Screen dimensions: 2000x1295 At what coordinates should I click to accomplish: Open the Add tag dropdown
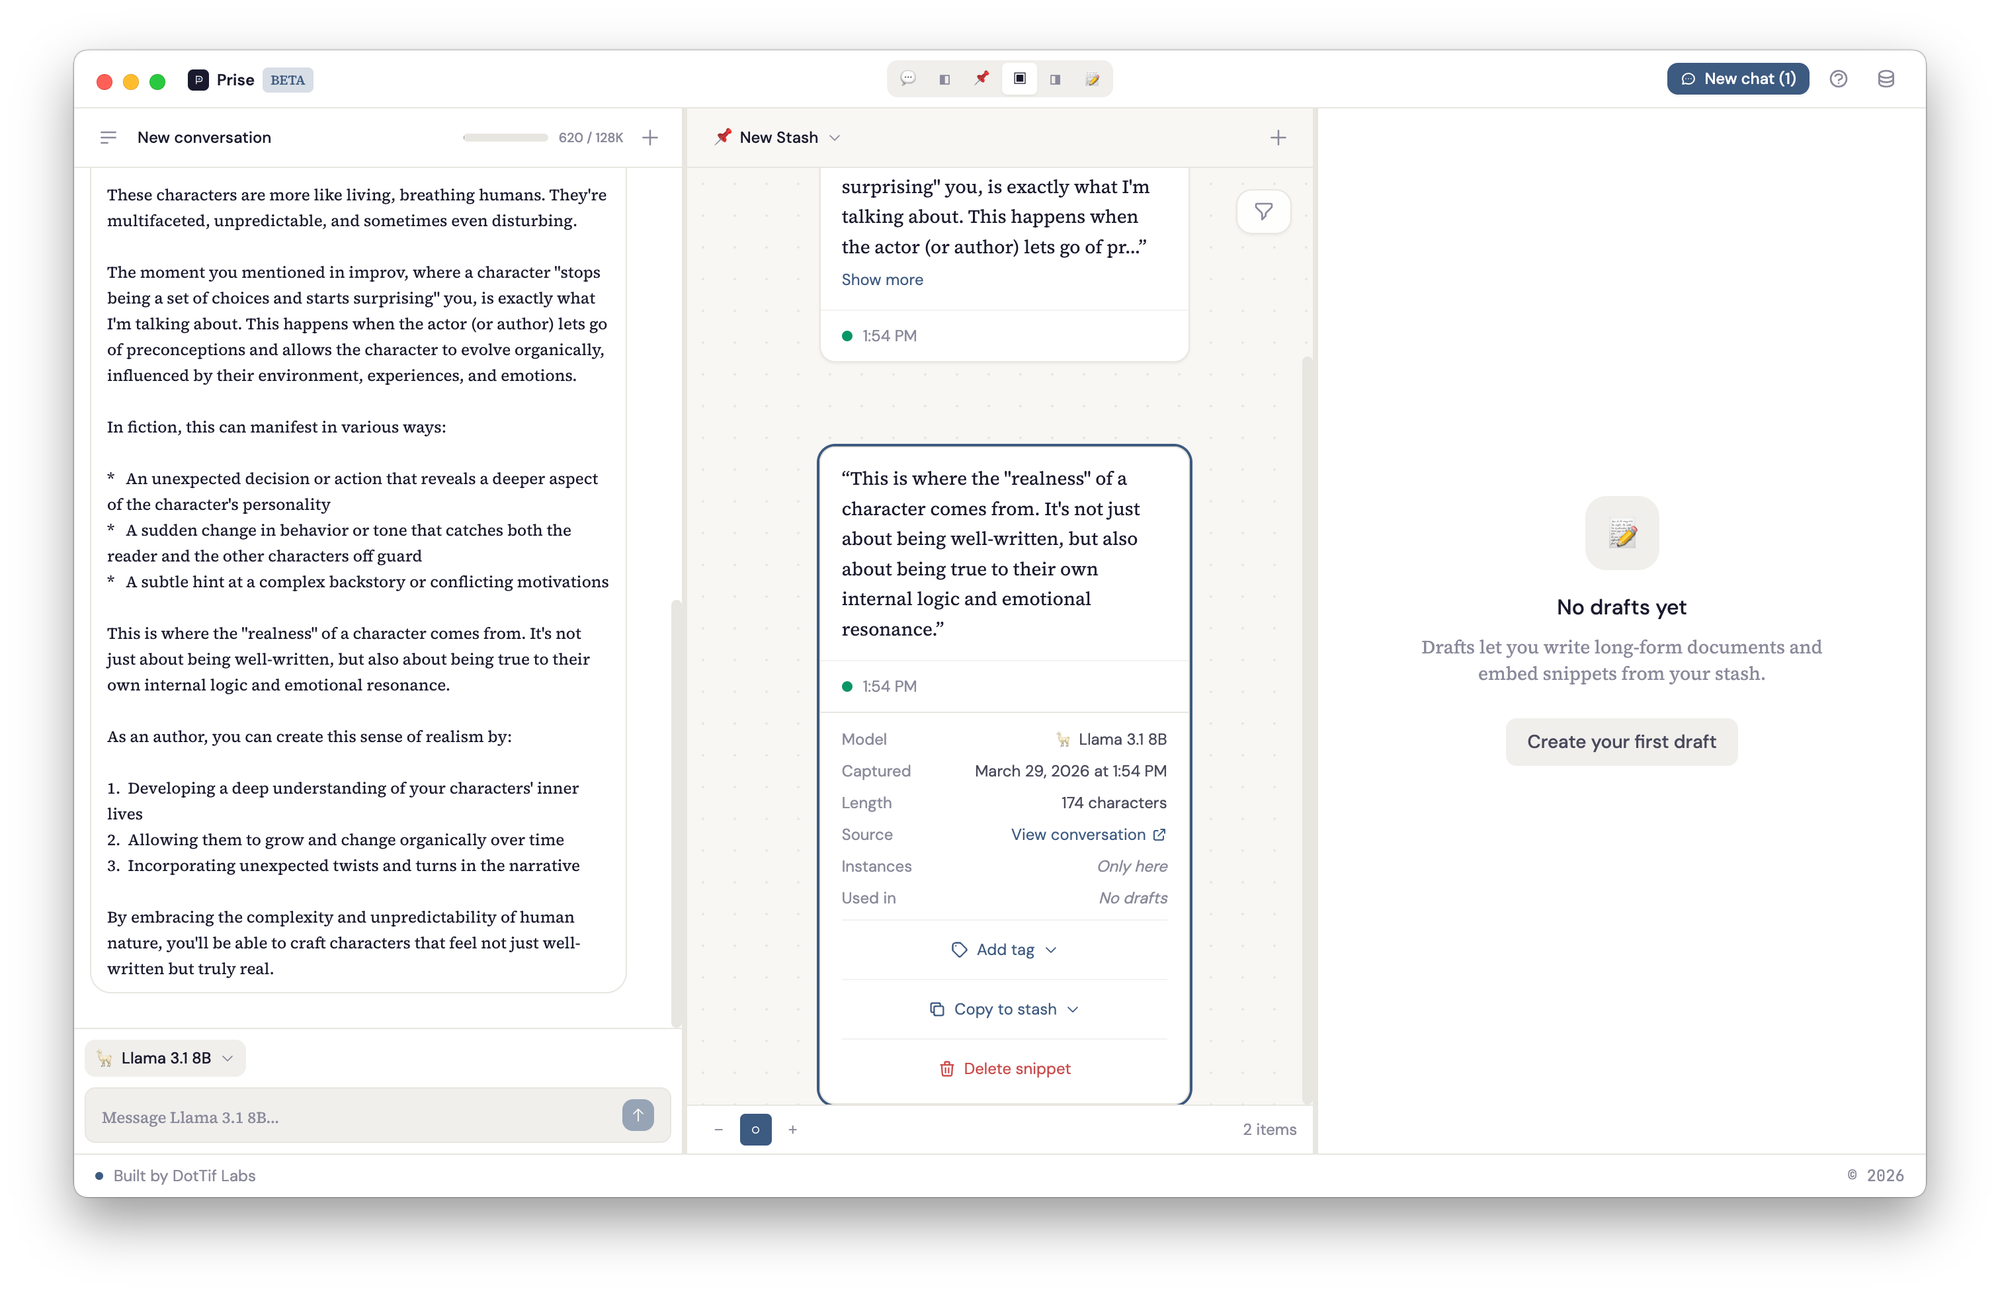[1004, 950]
